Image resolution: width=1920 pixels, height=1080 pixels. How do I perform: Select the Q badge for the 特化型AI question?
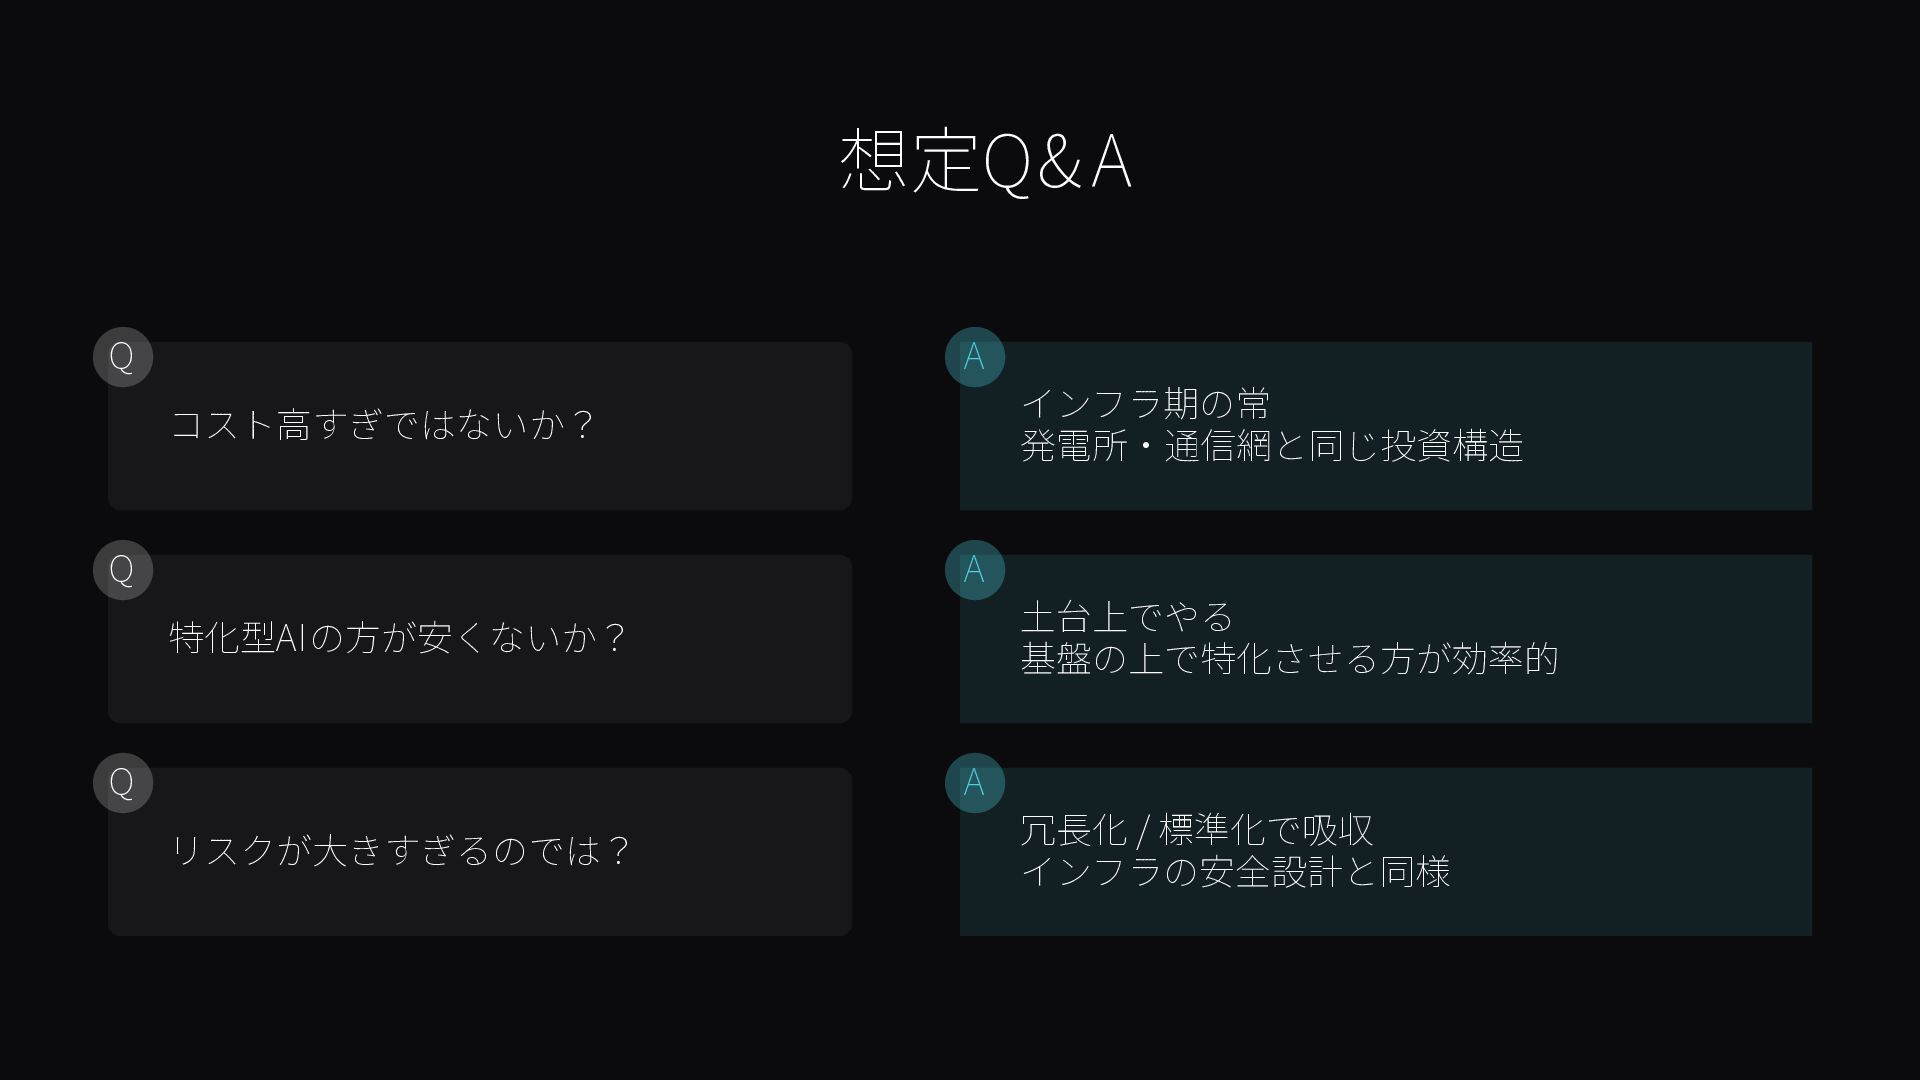point(122,570)
